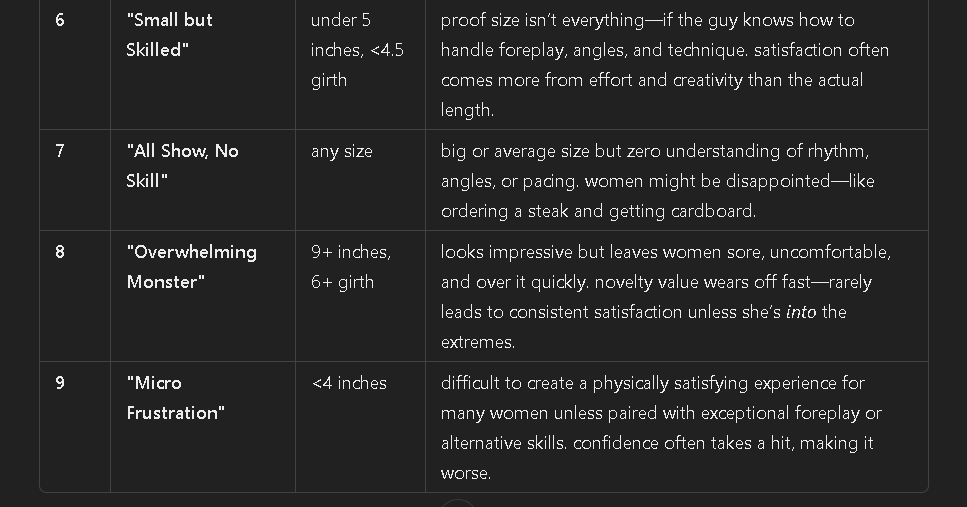Screen dimensions: 967x507
Task: Click the word "worse" in the last row
Action: (464, 473)
